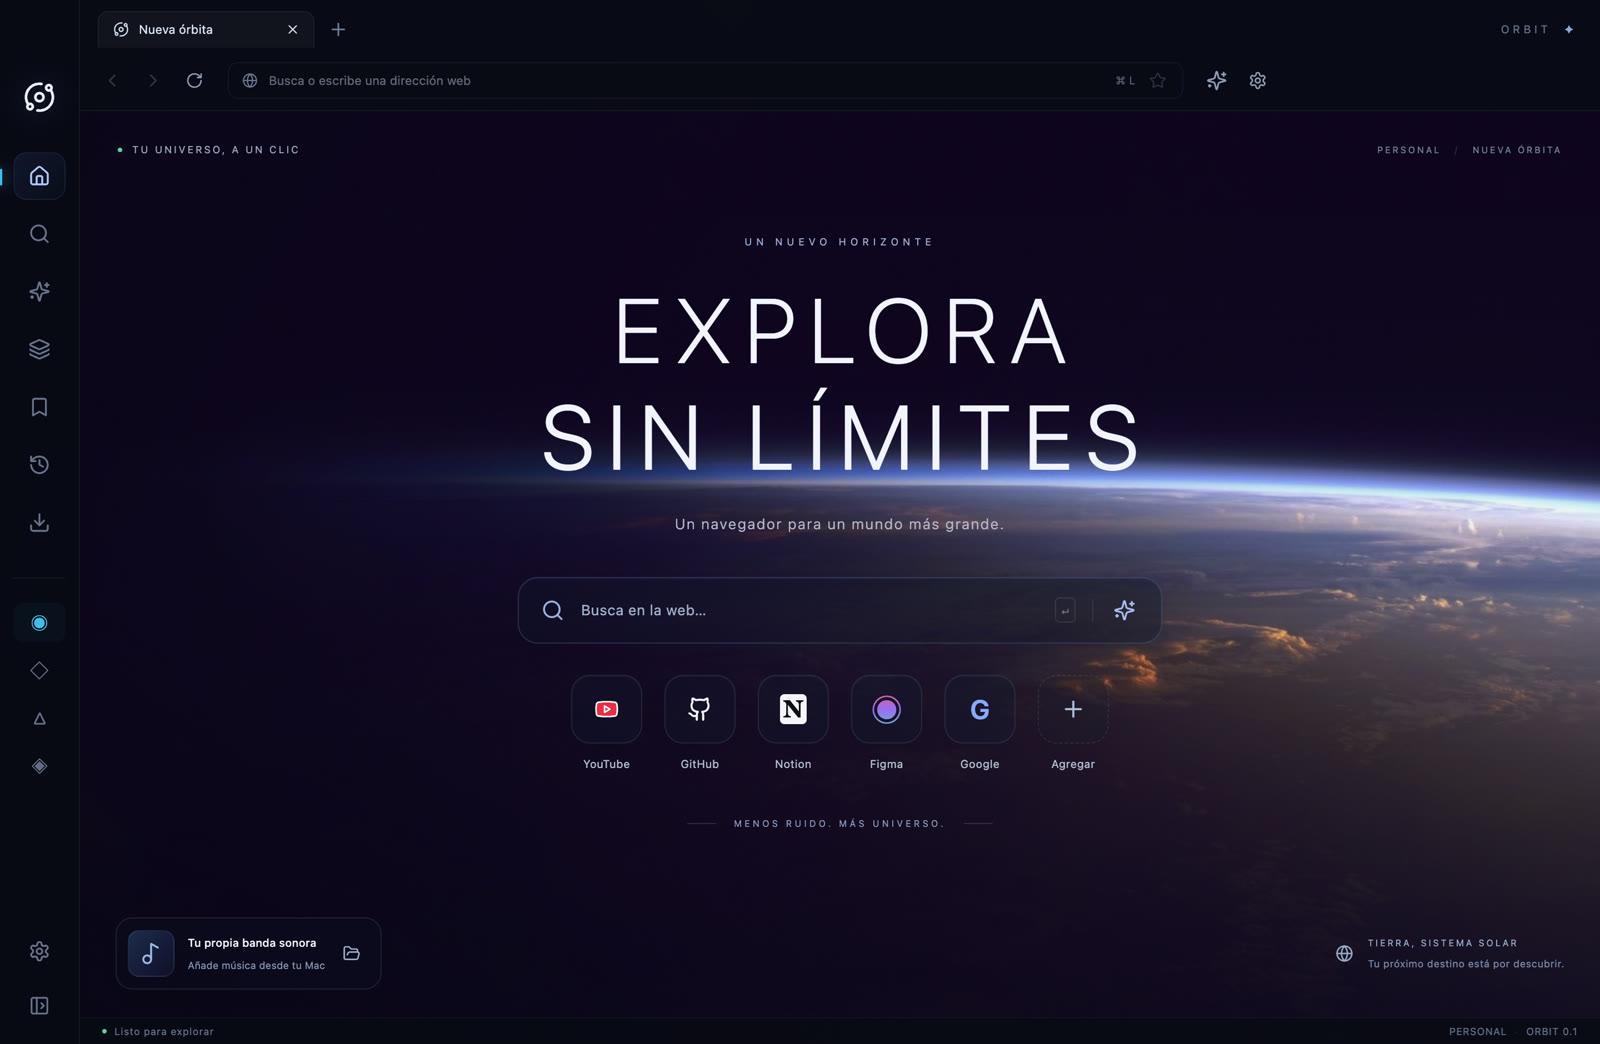Screen dimensions: 1600x1044
Task: Click the PERSONAL breadcrumb at top right
Action: click(x=1408, y=150)
